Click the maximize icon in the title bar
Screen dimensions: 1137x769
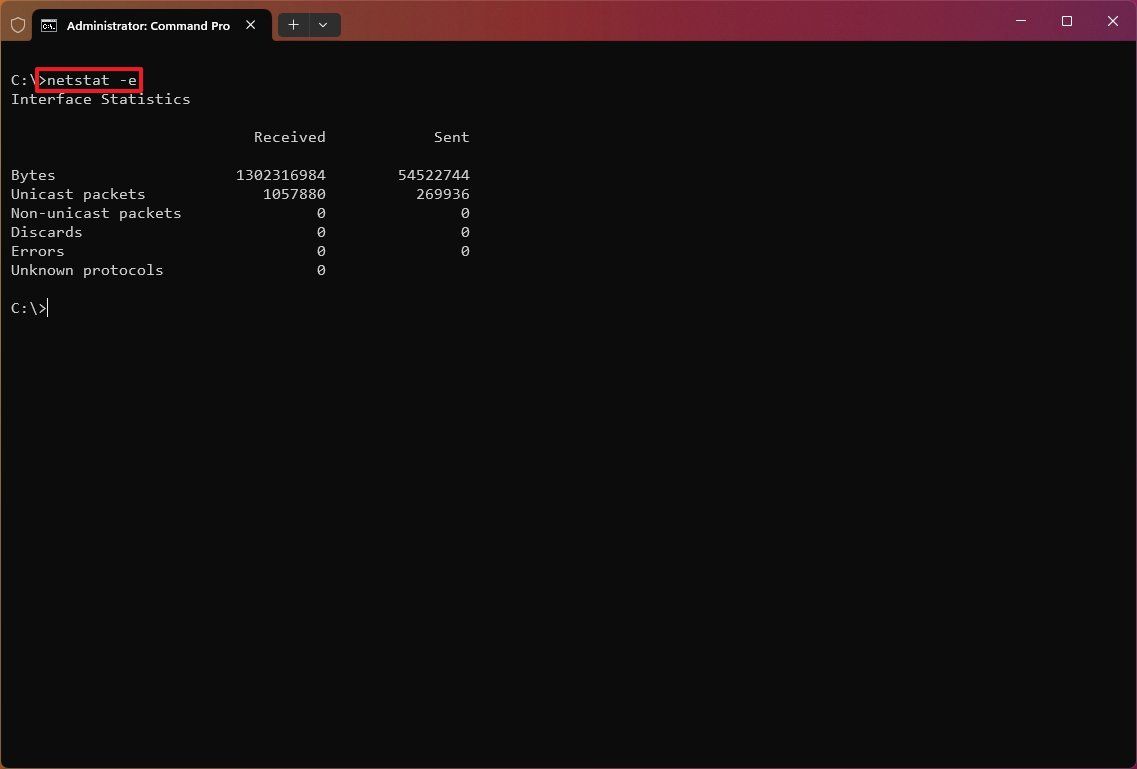point(1066,20)
